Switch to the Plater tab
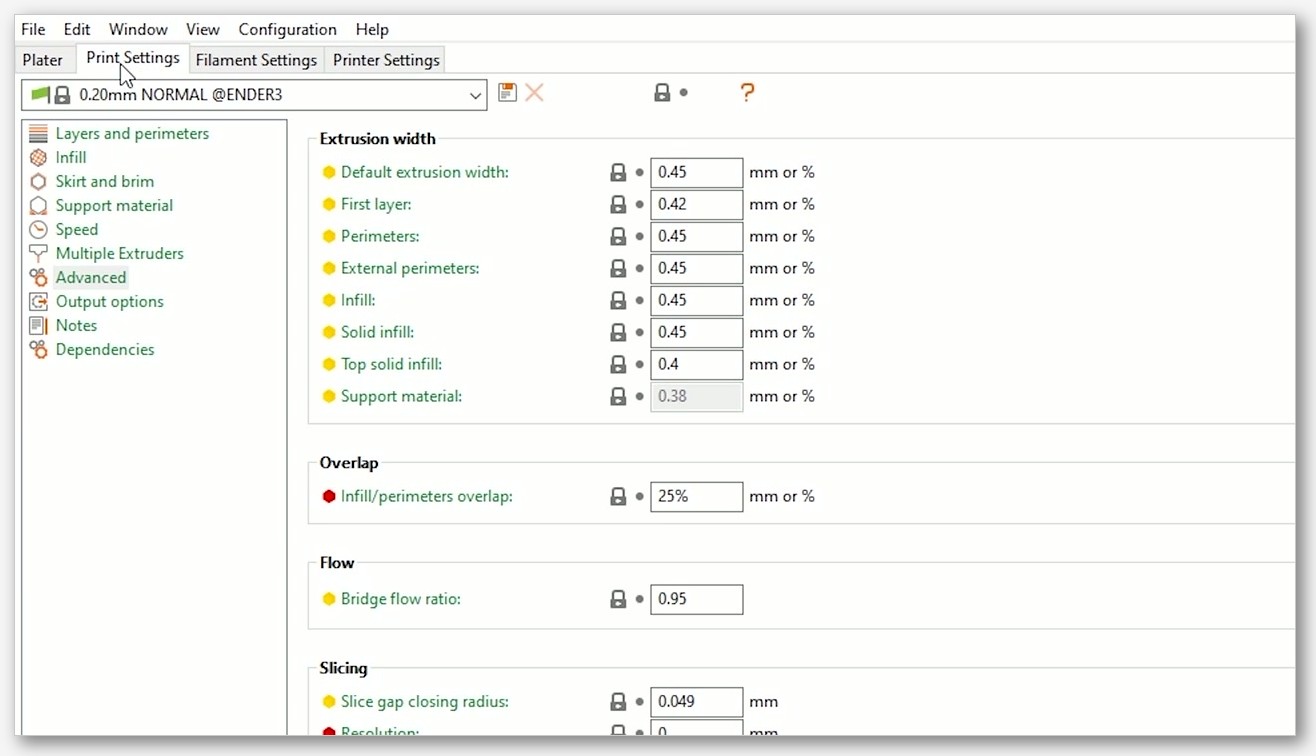Image resolution: width=1316 pixels, height=756 pixels. tap(43, 60)
